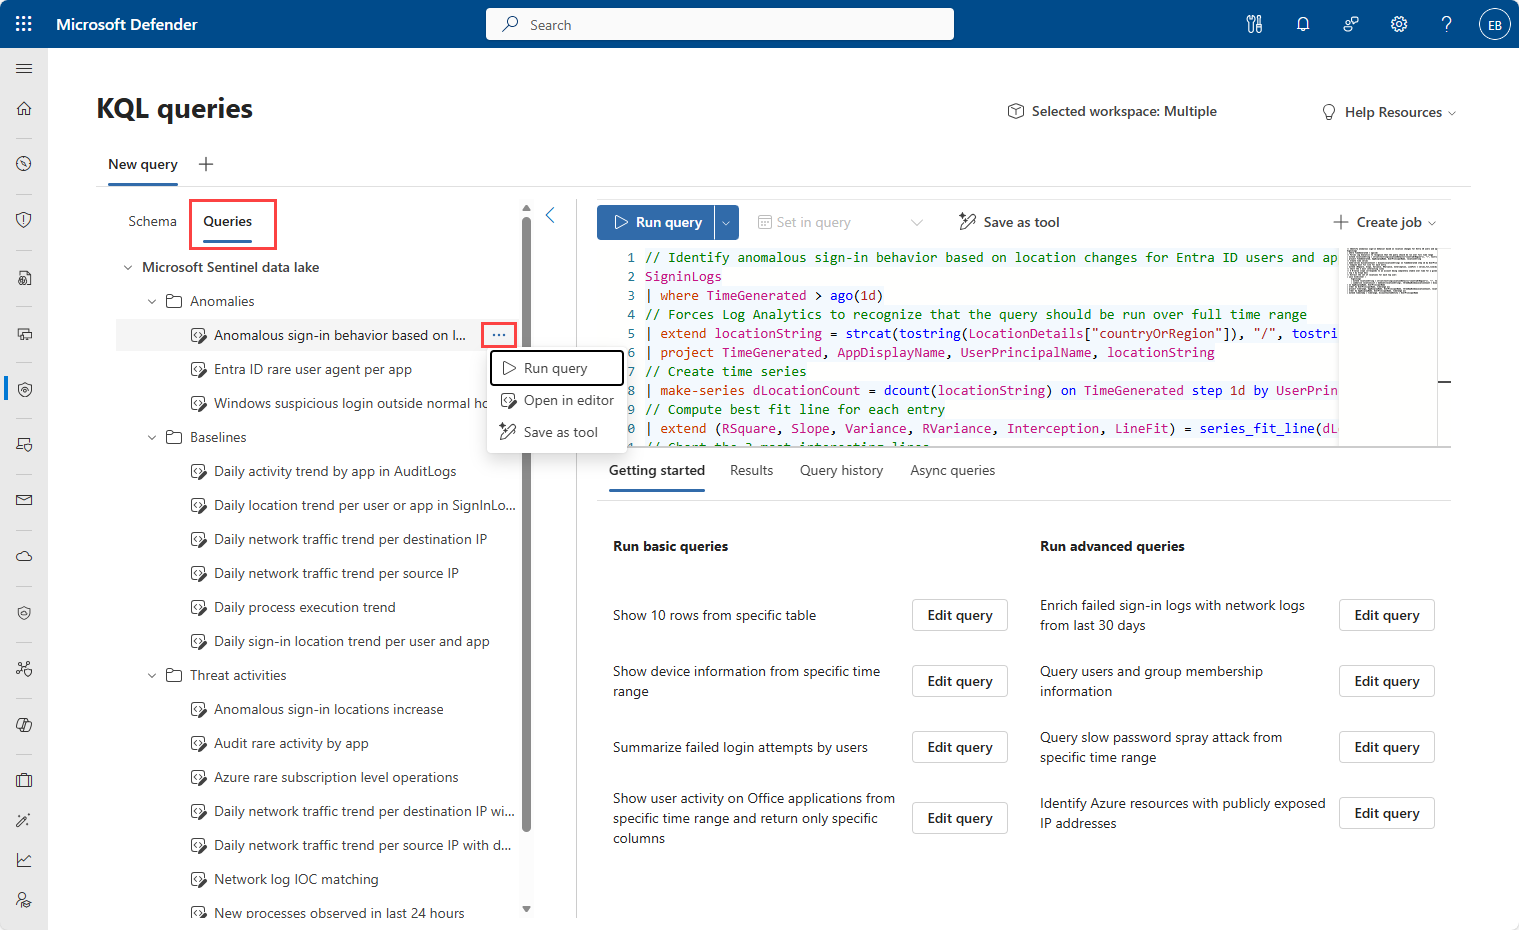This screenshot has width=1519, height=930.
Task: Switch to the Schema tab
Action: [x=152, y=221]
